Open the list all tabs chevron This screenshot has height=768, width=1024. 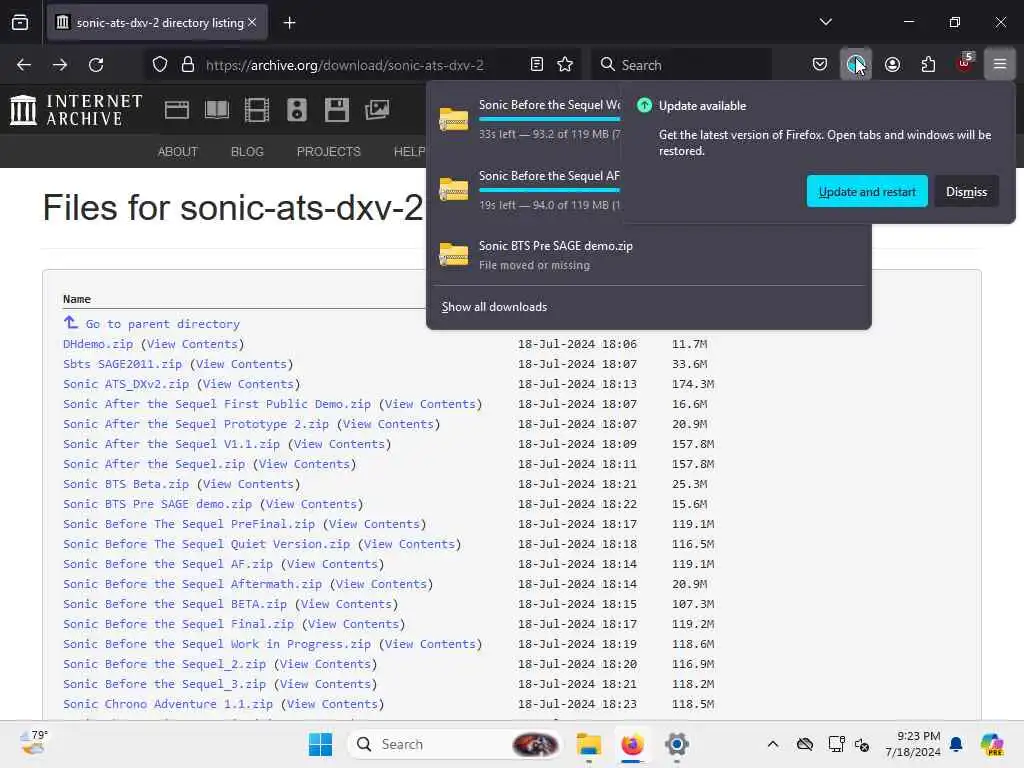pos(825,22)
